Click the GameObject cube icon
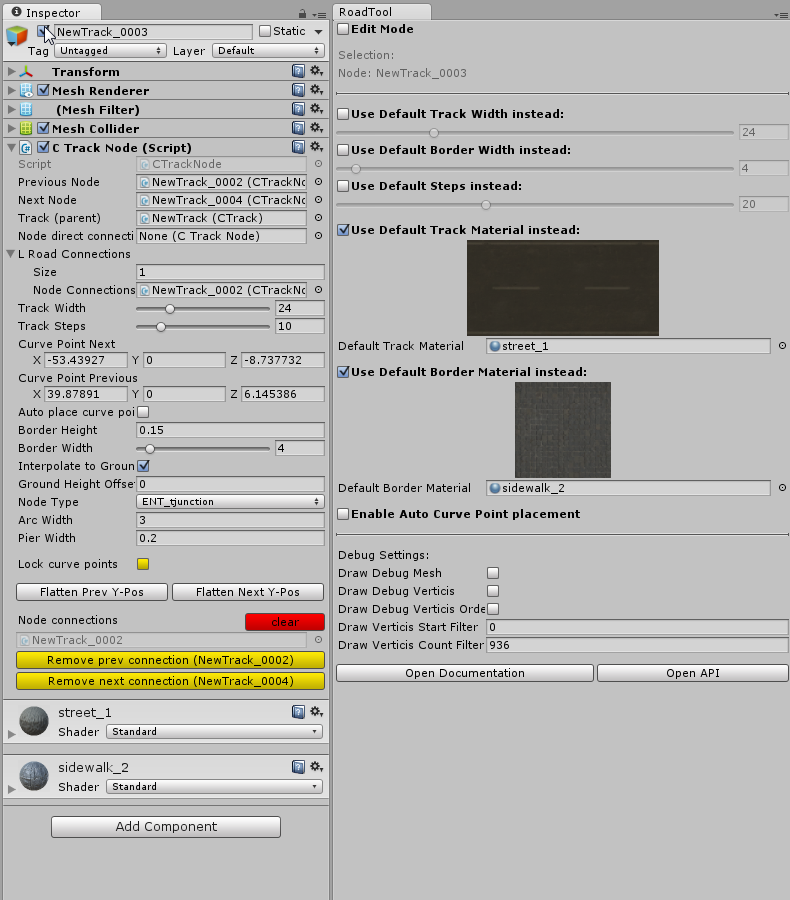This screenshot has height=900, width=790. pyautogui.click(x=17, y=36)
